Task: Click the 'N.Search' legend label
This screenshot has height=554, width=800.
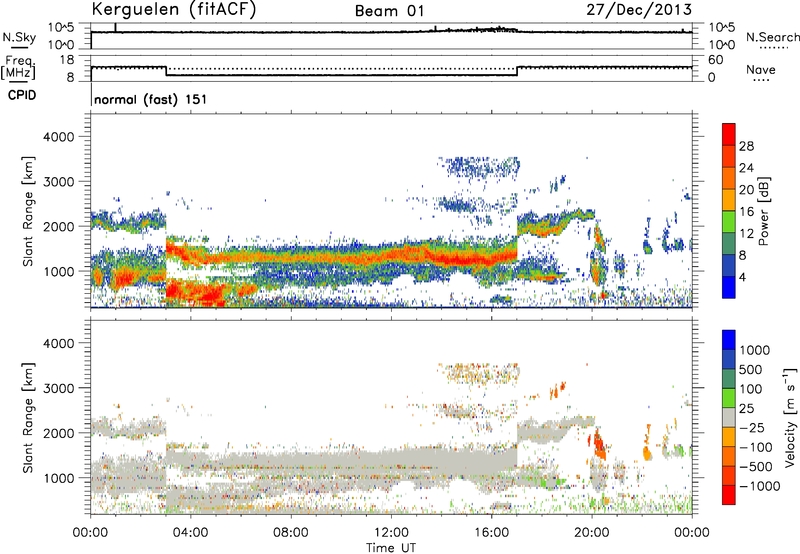Action: (772, 37)
